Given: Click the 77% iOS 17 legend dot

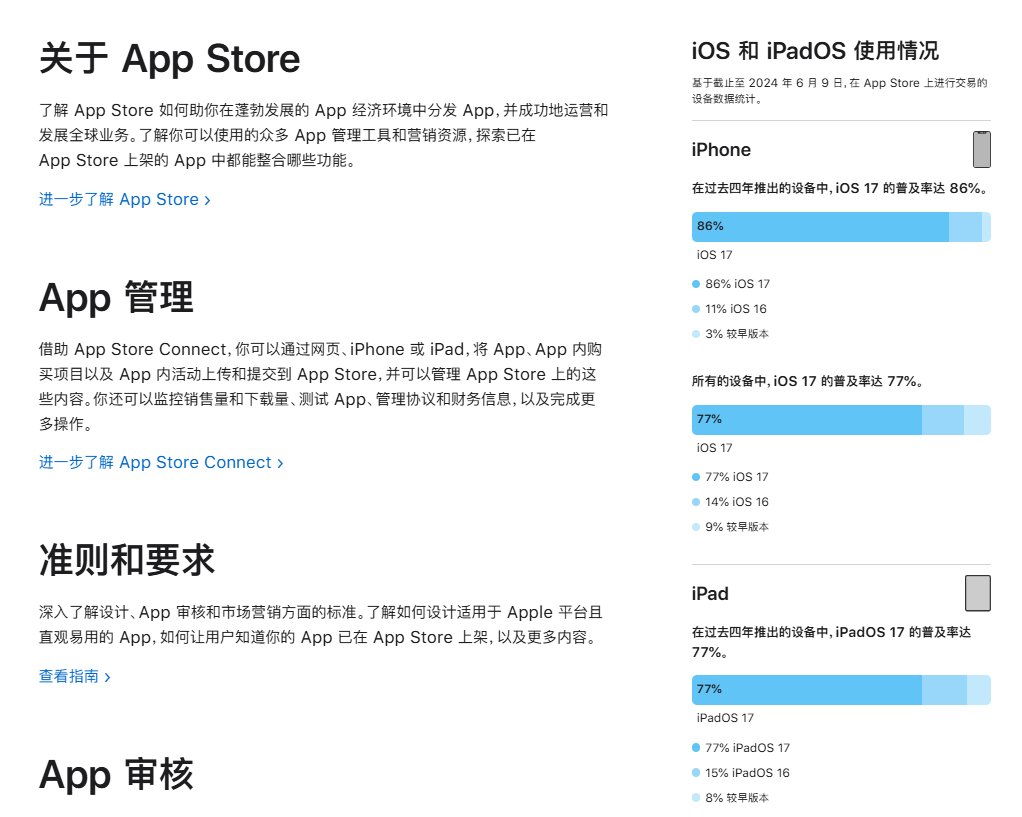Looking at the screenshot, I should (x=696, y=477).
